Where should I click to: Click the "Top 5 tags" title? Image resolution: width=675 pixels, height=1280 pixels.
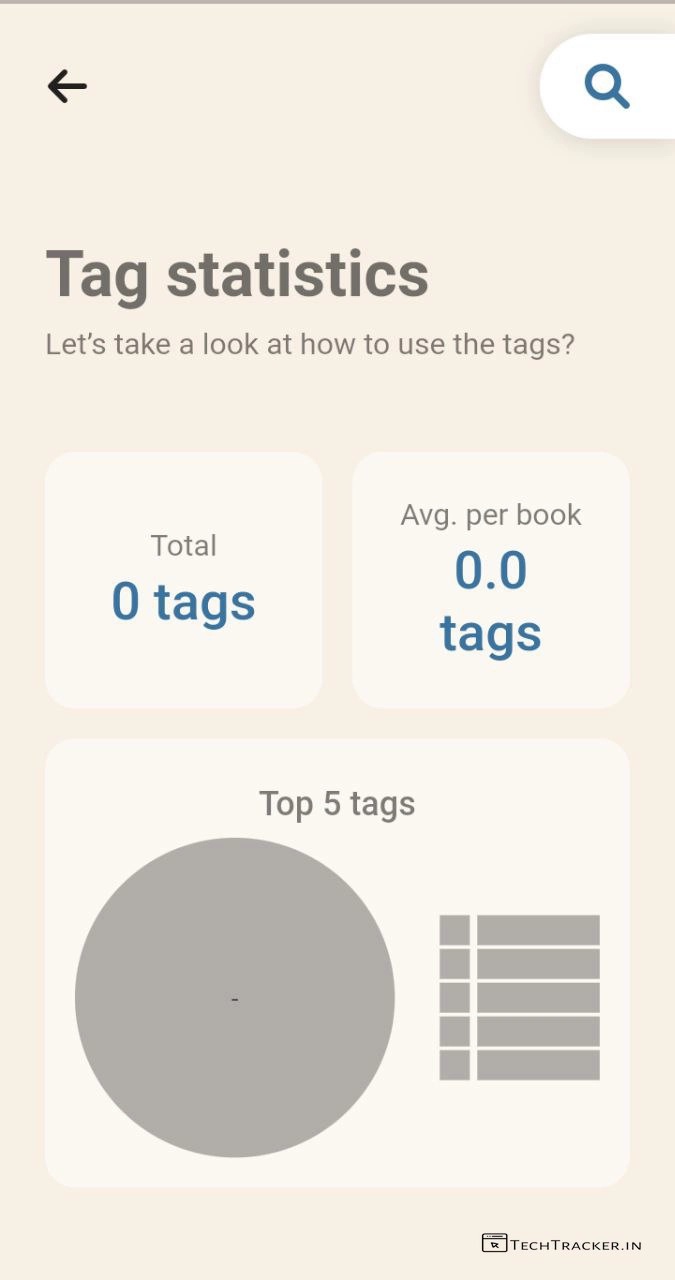click(337, 804)
